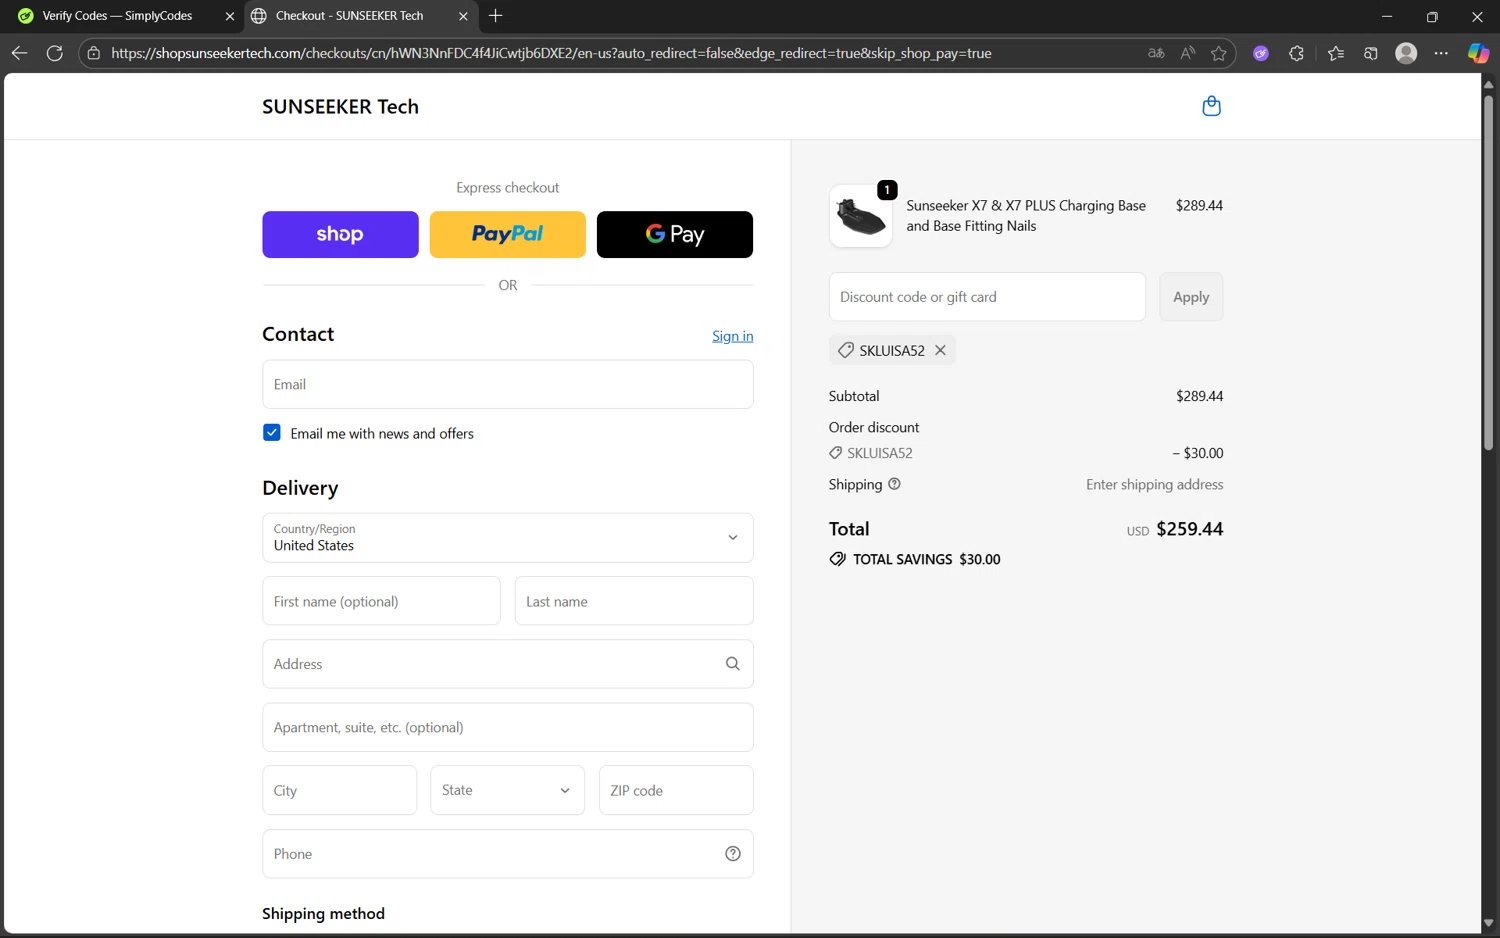Click the Sunseeker X7 Charging Base product name
This screenshot has width=1500, height=938.
pos(1026,216)
